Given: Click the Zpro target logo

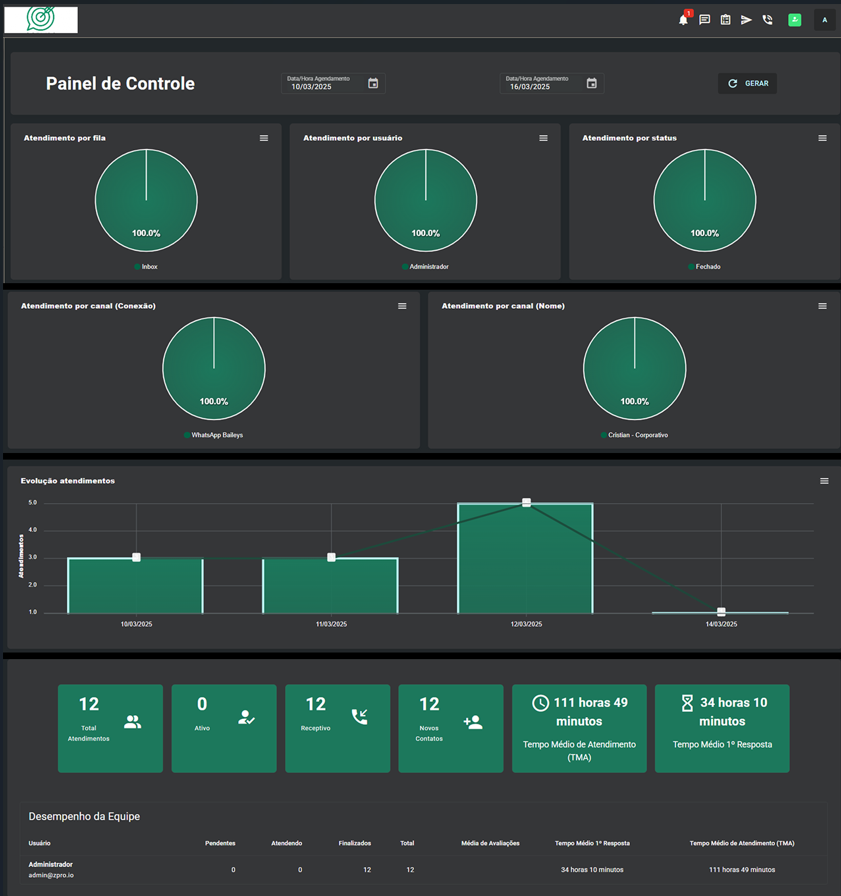Looking at the screenshot, I should [39, 18].
